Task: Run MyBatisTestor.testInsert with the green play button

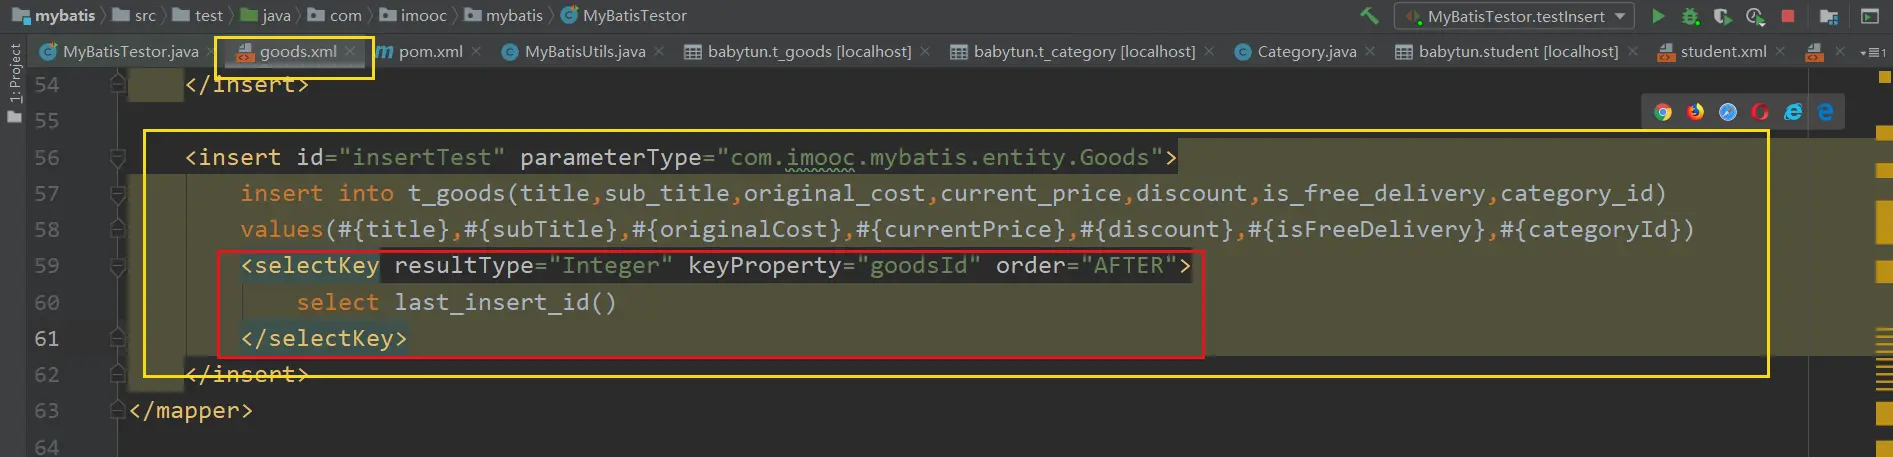Action: click(x=1658, y=16)
